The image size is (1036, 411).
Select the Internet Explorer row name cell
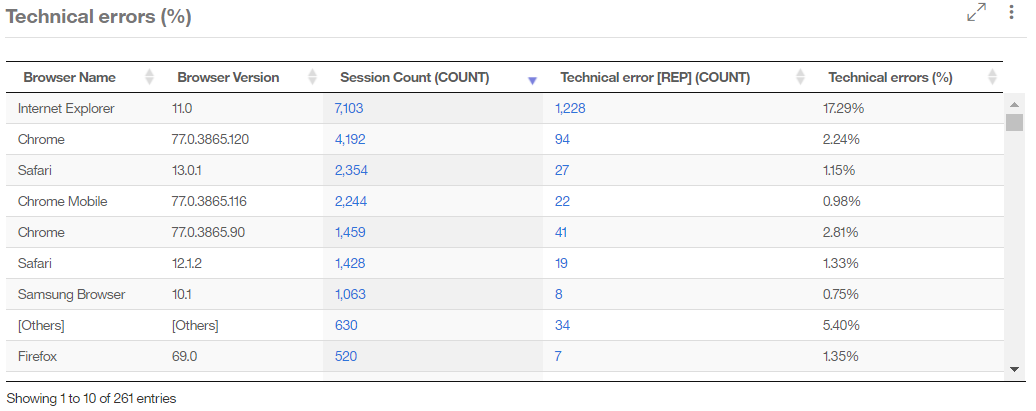(x=66, y=108)
